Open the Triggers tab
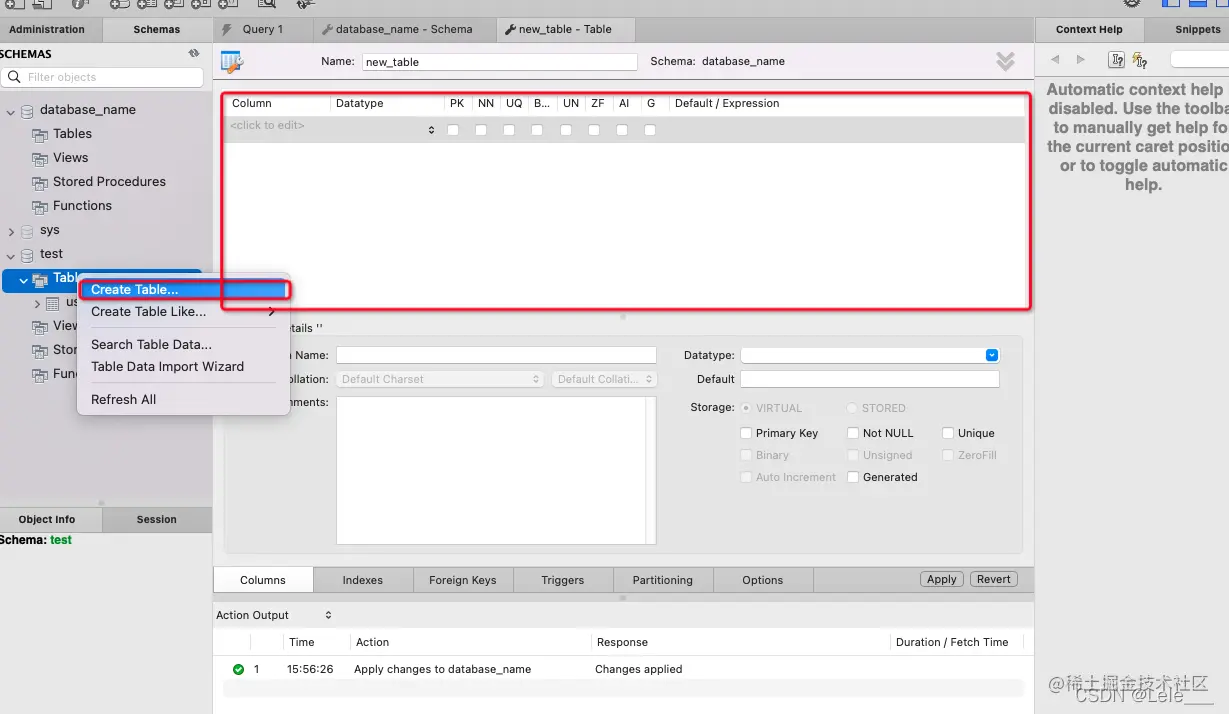Viewport: 1229px width, 714px height. coord(563,580)
